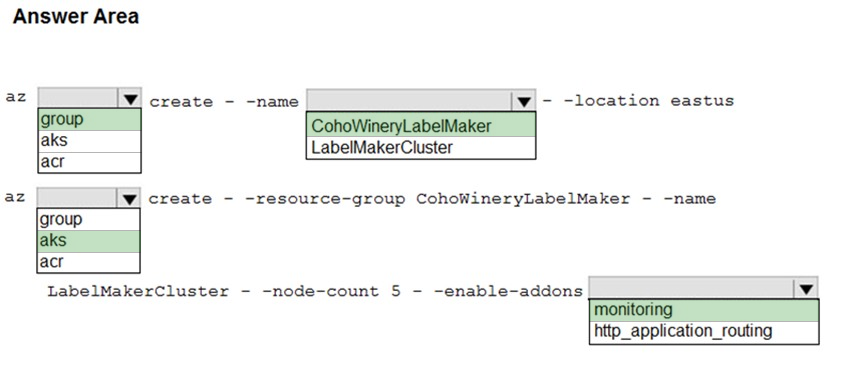
Task: Expand the resource group name dropdown arrow
Action: pos(523,101)
